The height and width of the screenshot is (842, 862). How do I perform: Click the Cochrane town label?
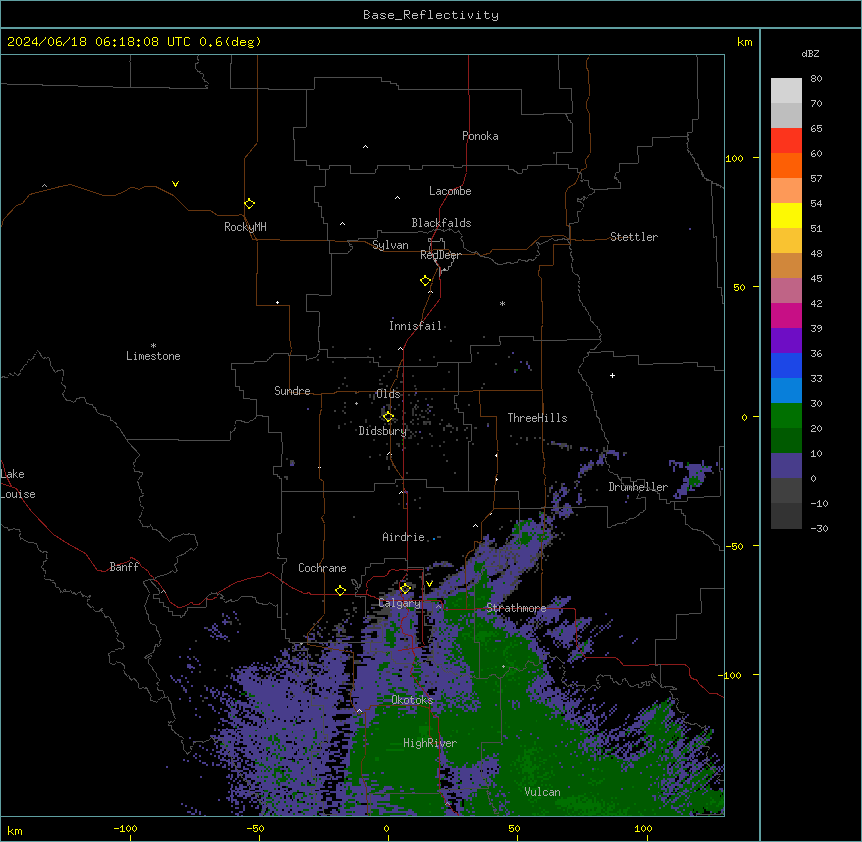[322, 568]
